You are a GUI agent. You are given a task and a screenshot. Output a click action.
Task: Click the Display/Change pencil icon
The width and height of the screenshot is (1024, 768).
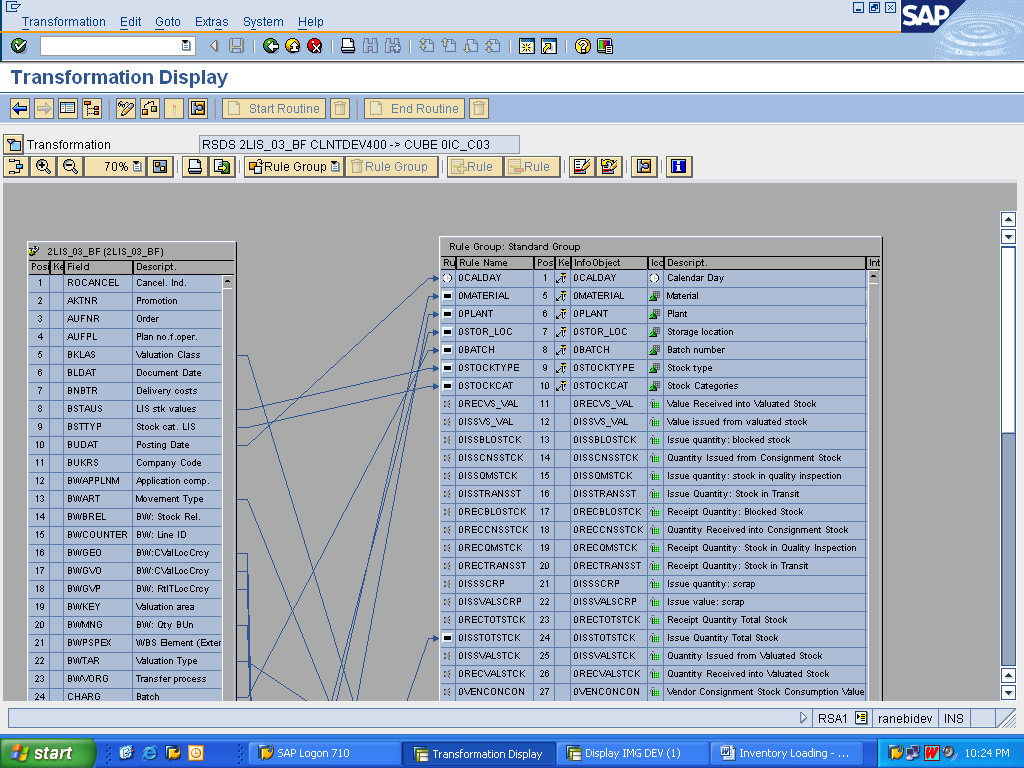[x=125, y=108]
